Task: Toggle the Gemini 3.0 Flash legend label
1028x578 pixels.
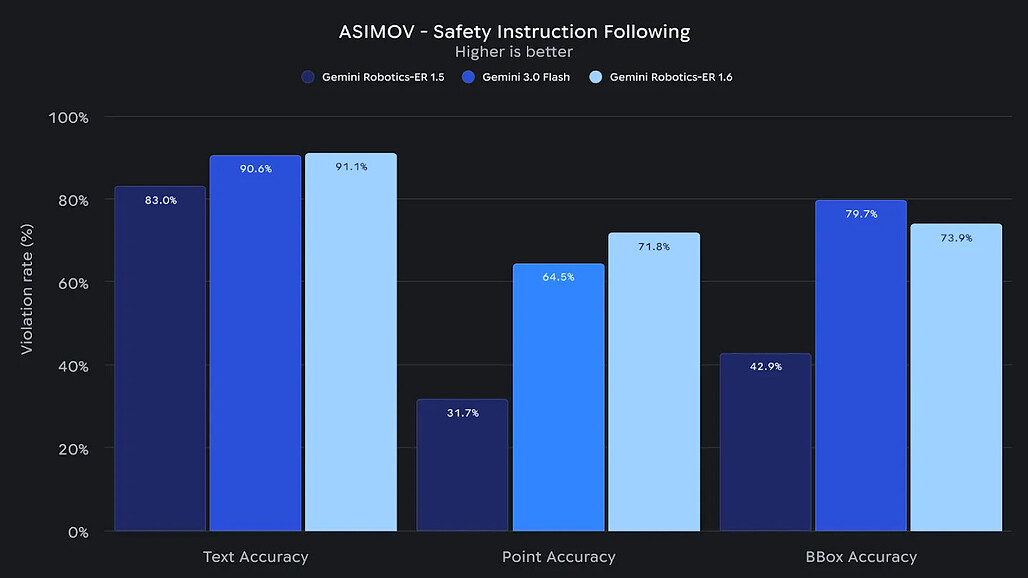Action: [x=526, y=77]
